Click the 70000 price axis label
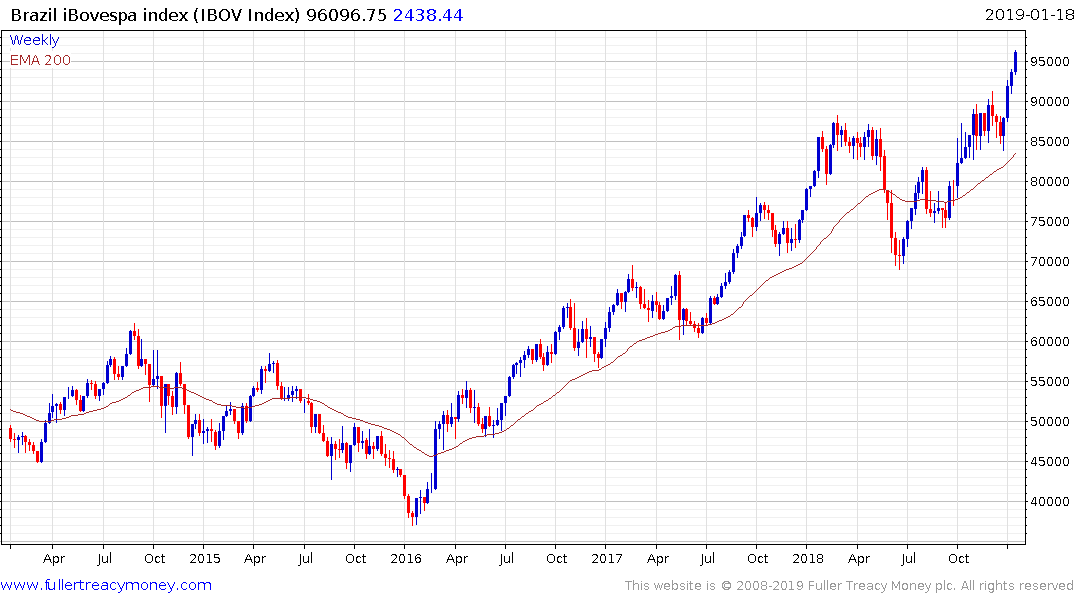 point(1049,261)
